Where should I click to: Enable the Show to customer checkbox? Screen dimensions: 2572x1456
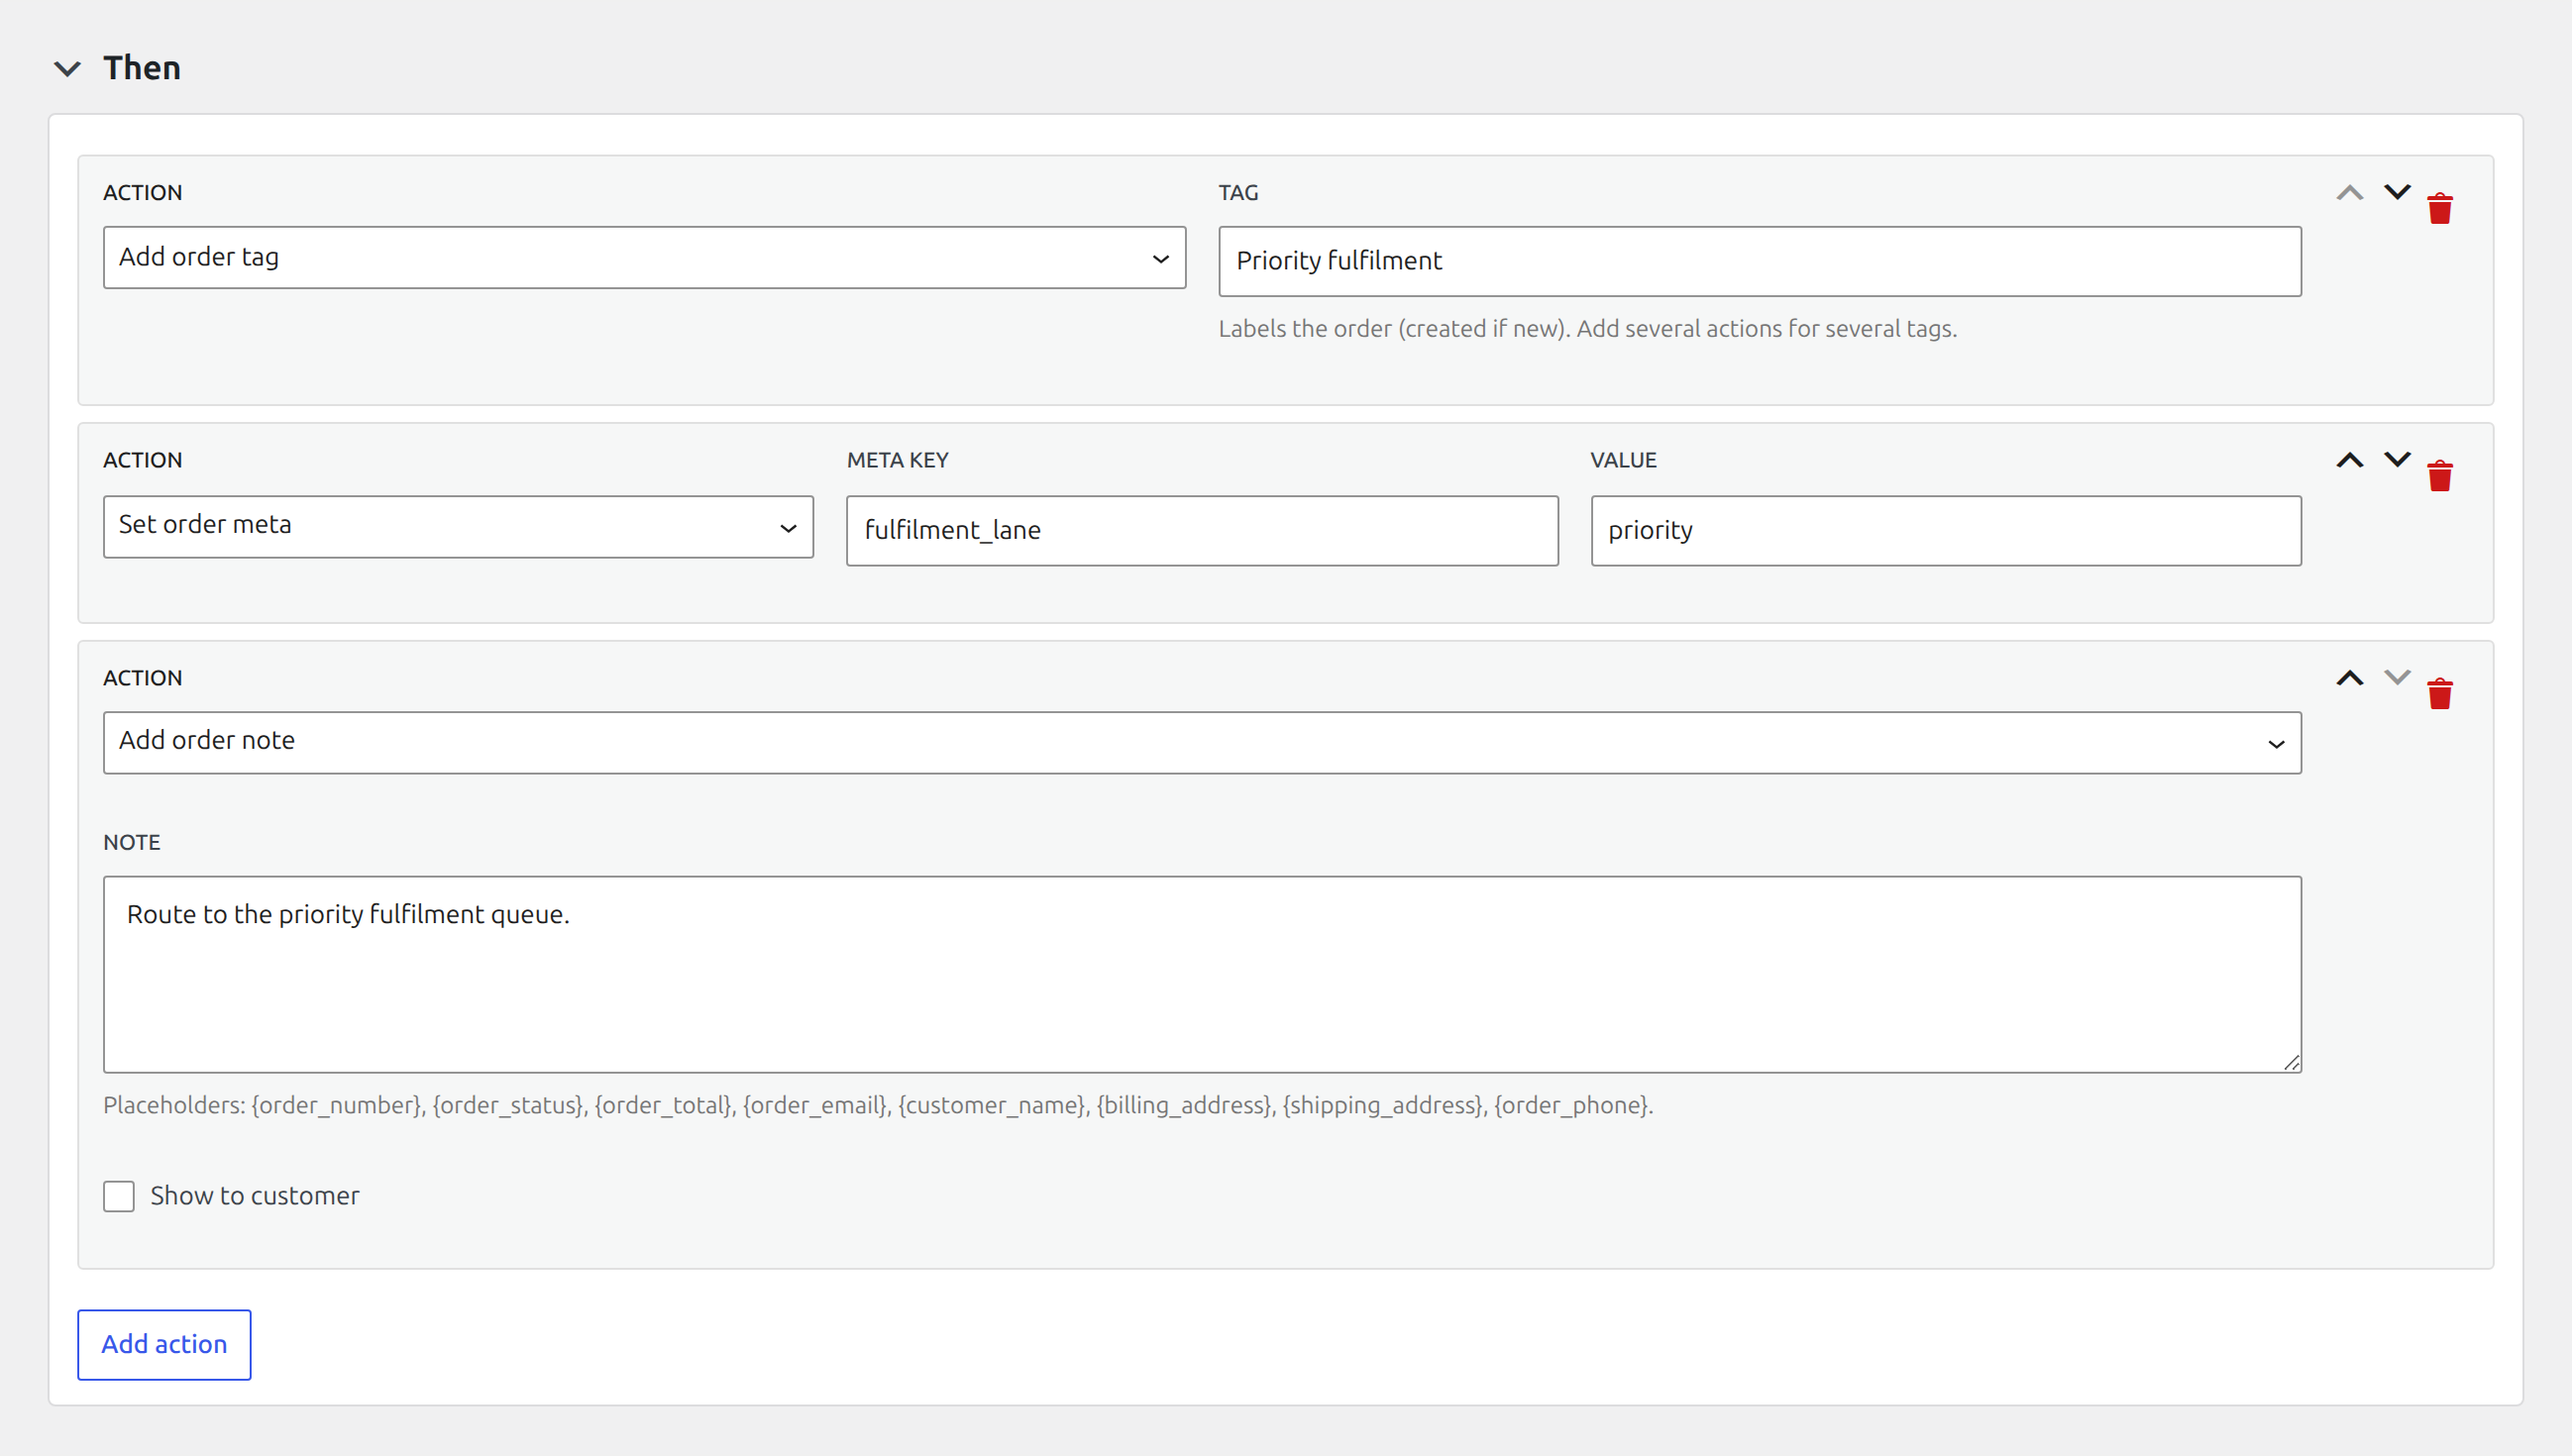coord(119,1196)
